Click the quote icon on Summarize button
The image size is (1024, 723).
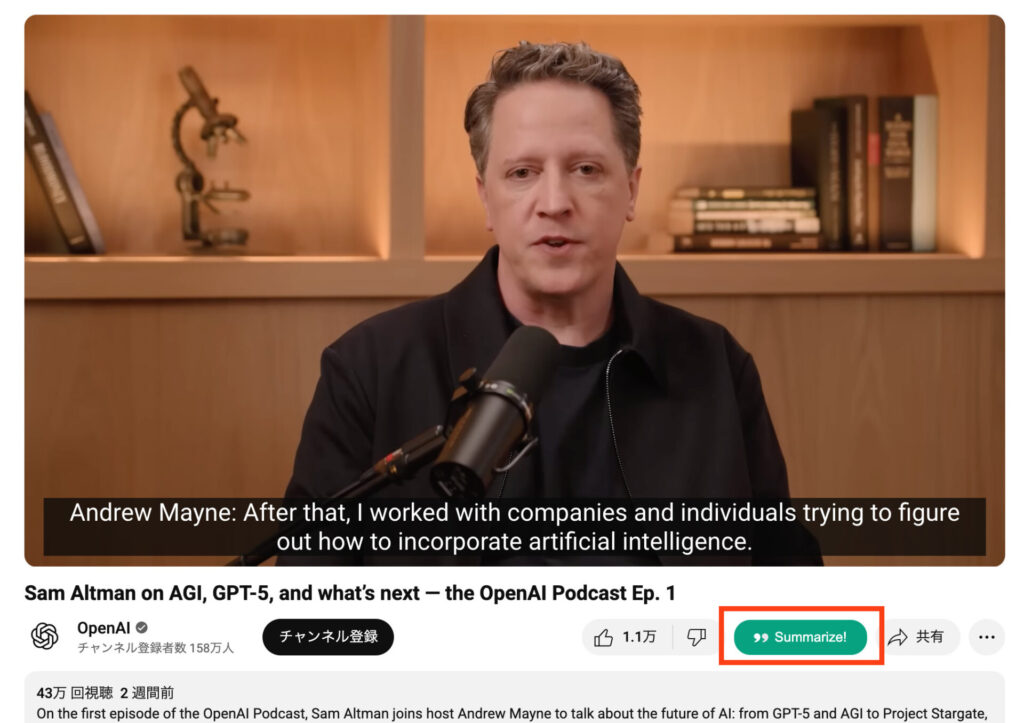(x=760, y=637)
